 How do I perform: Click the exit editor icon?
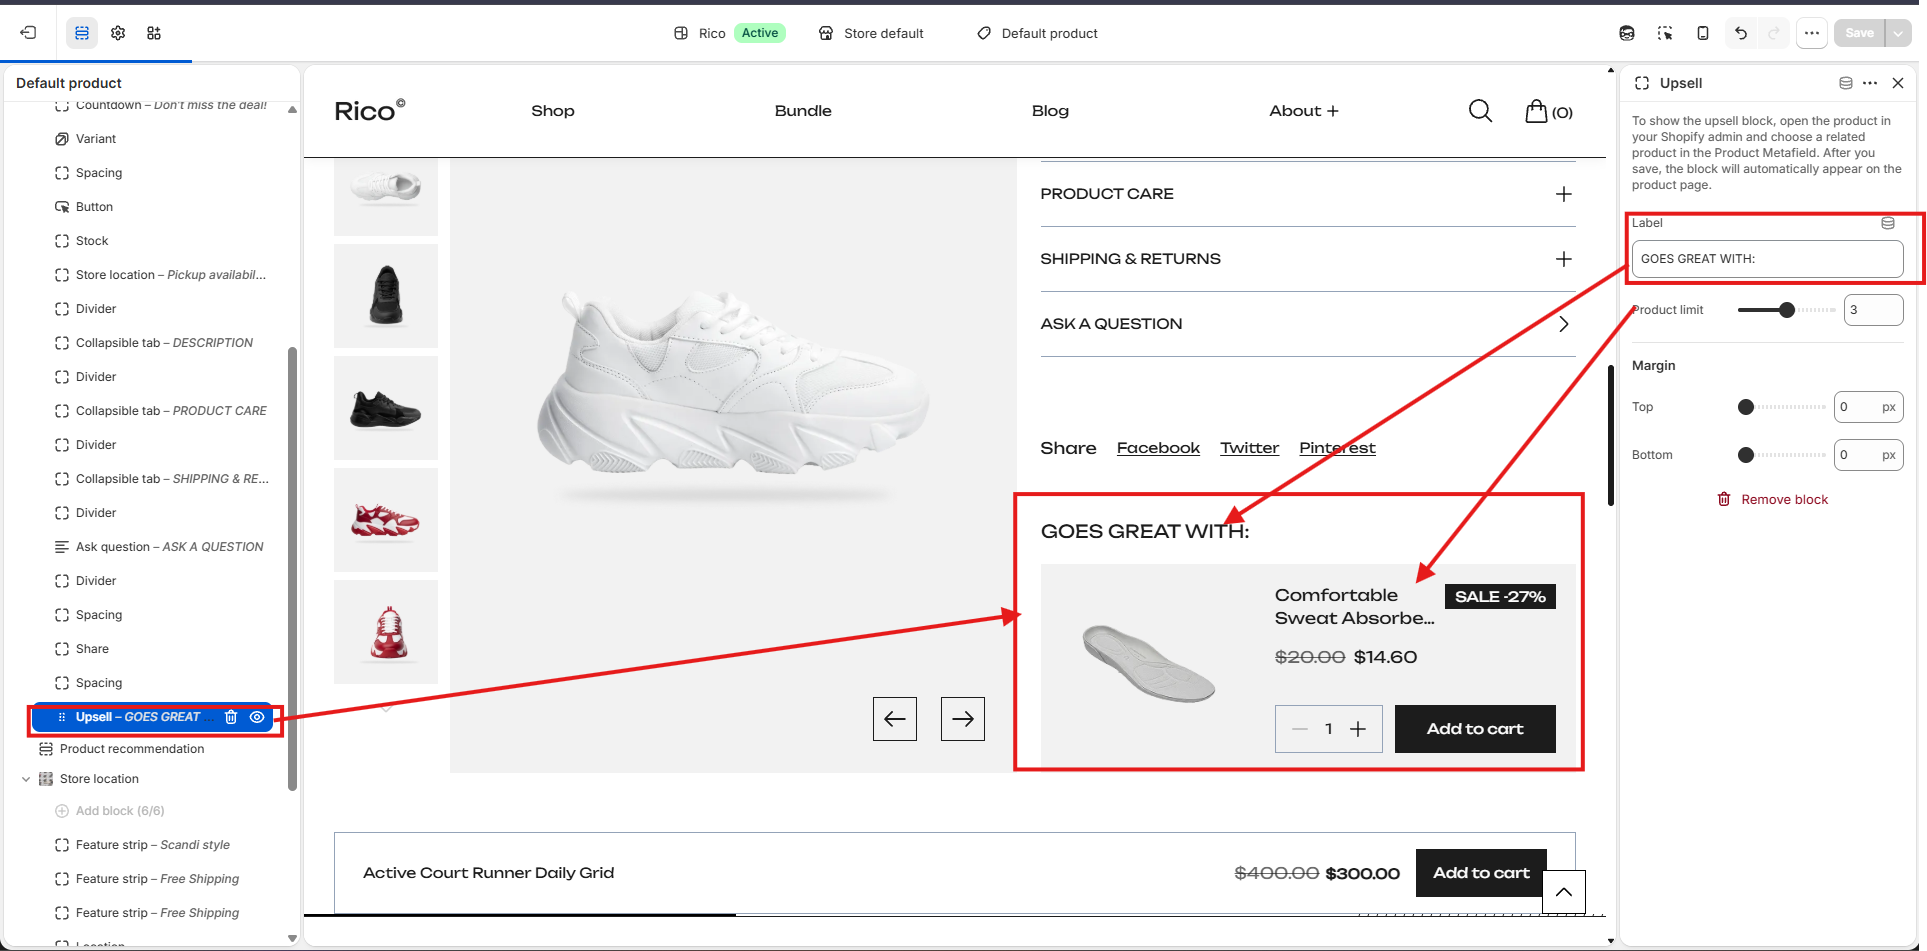click(x=28, y=33)
